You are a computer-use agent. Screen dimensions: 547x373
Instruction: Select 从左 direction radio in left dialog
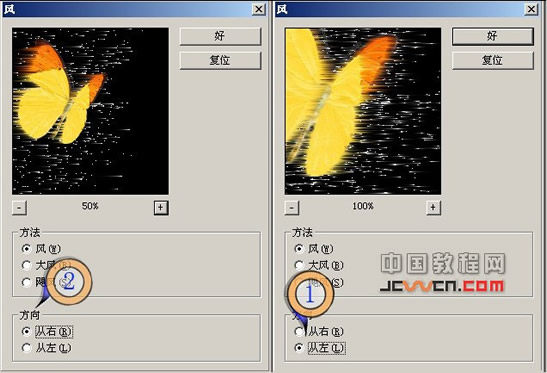point(26,348)
